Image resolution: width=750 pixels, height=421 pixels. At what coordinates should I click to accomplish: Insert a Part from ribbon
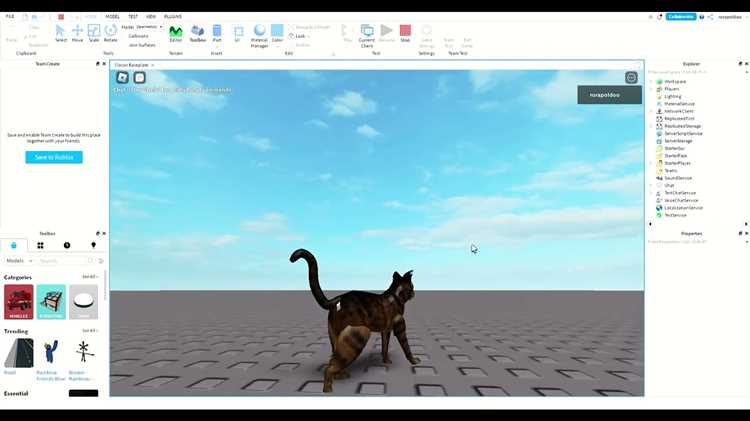217,33
